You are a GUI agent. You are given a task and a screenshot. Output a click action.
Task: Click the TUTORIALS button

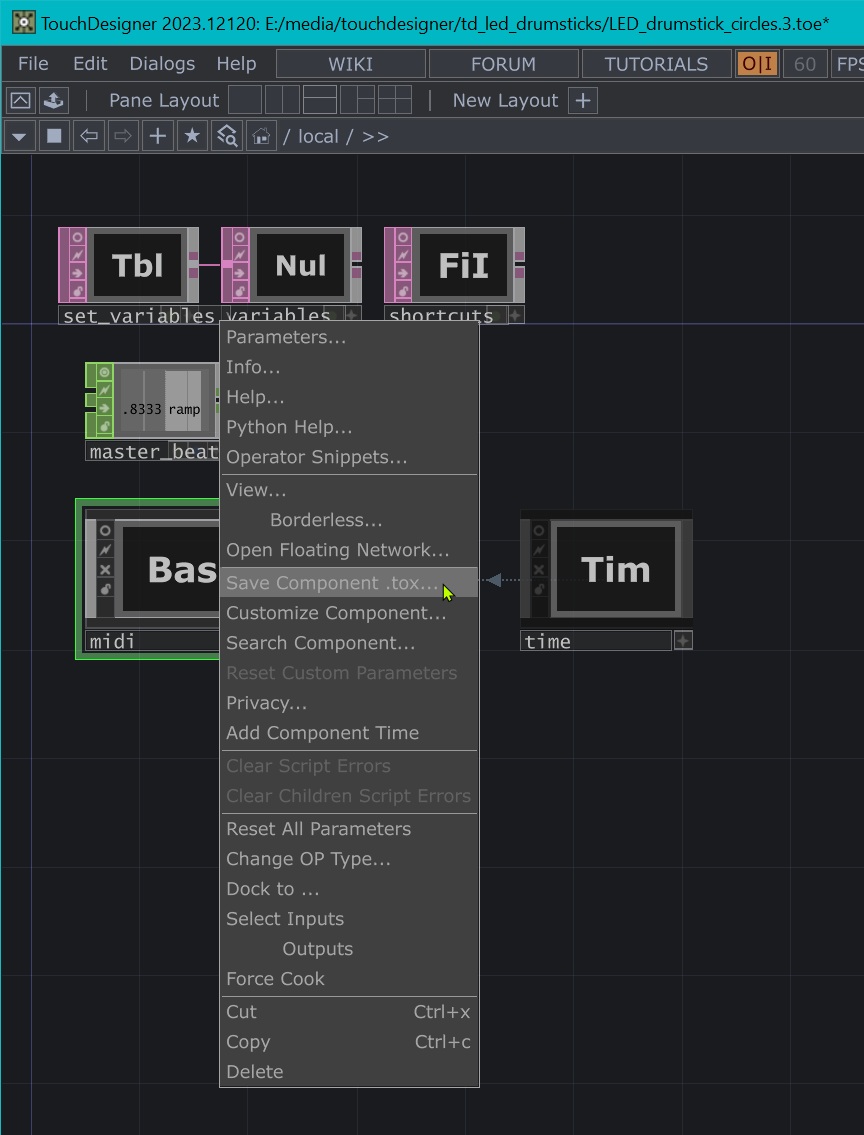pyautogui.click(x=656, y=64)
